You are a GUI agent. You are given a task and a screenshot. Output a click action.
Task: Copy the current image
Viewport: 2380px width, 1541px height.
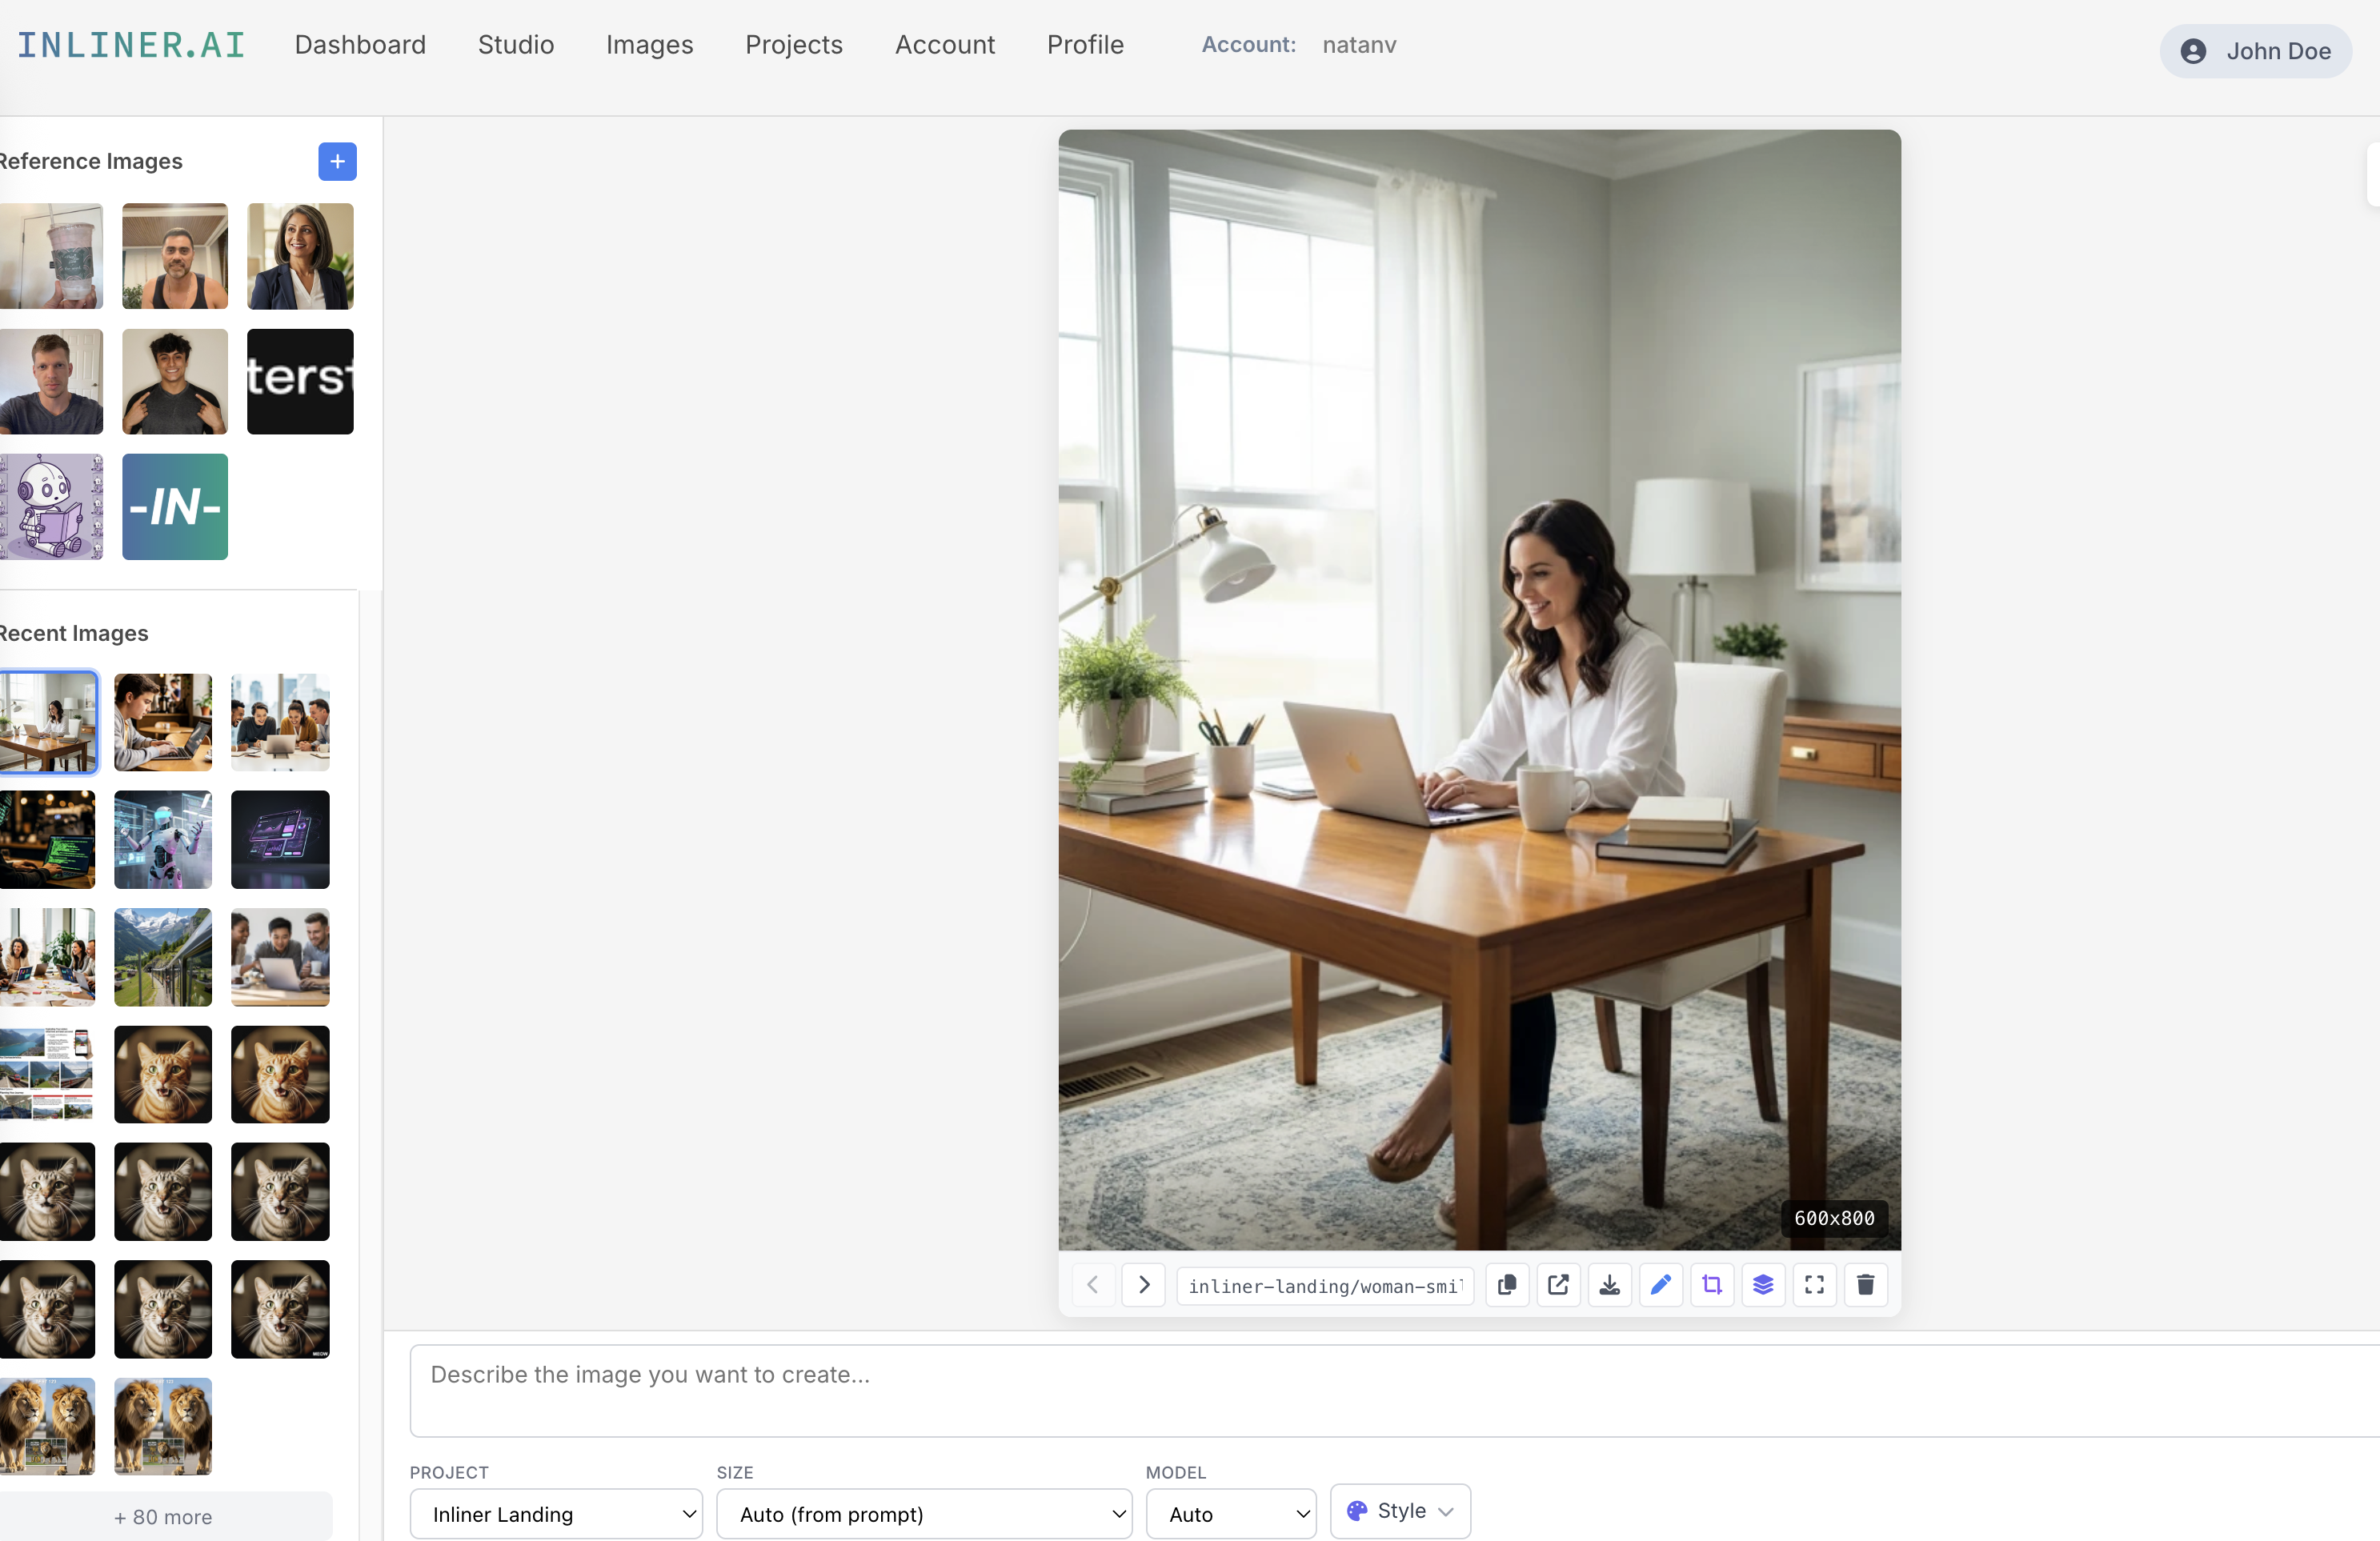pos(1507,1285)
